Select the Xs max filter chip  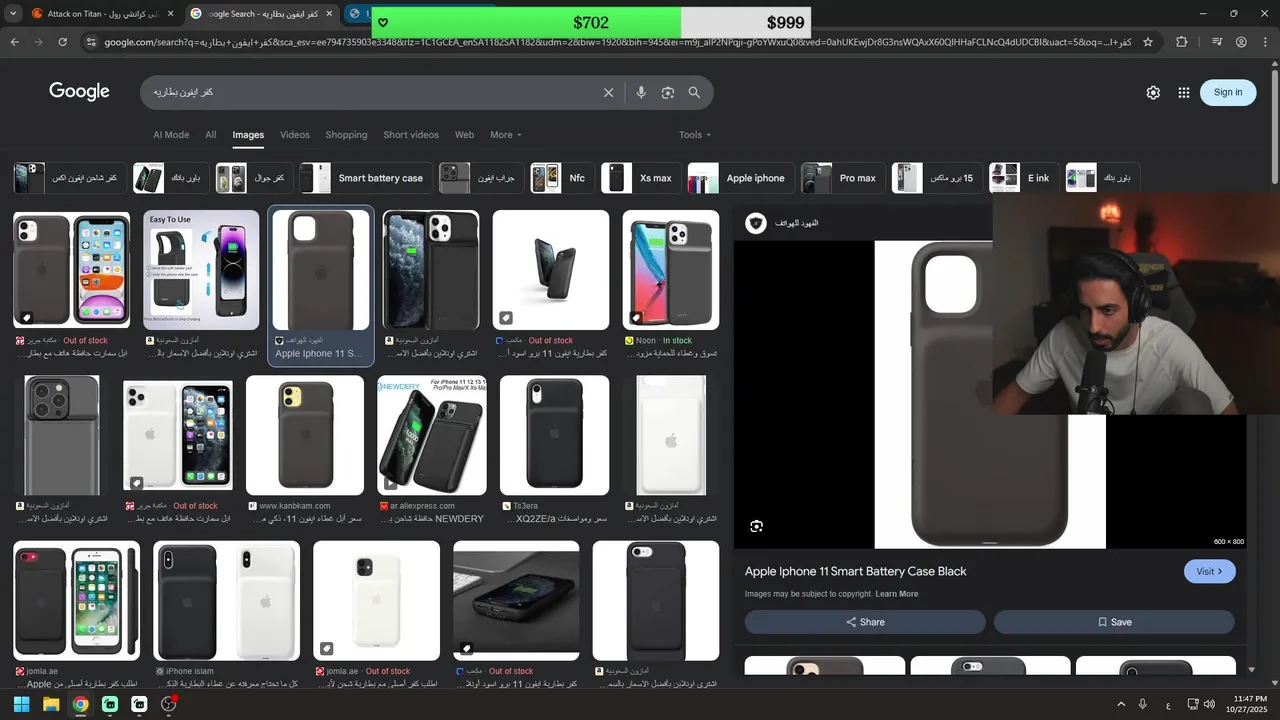[x=641, y=178]
